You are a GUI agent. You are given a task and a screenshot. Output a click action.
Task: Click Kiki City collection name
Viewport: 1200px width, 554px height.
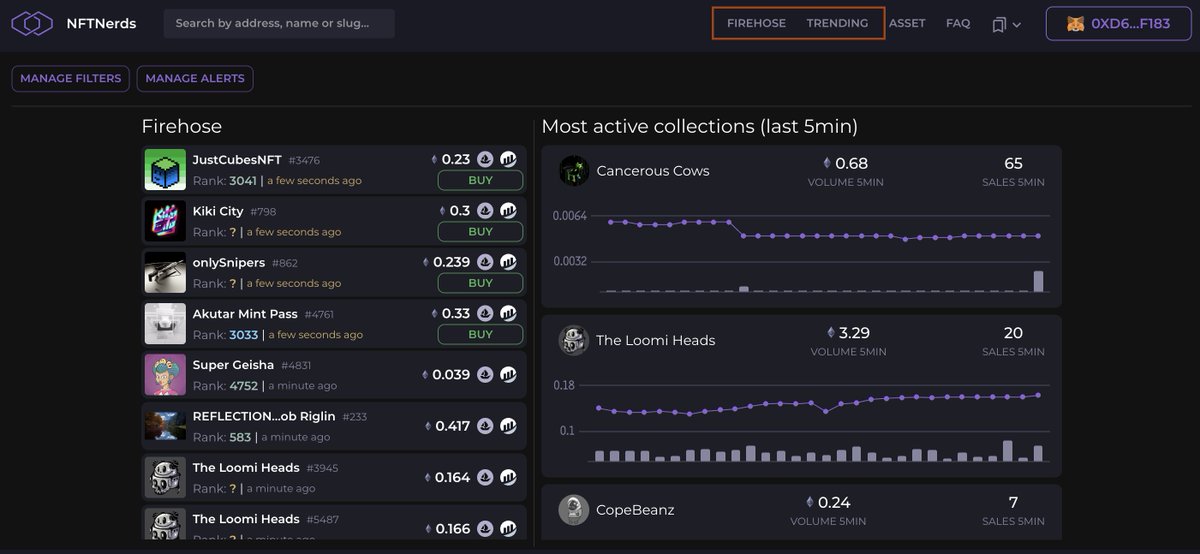(218, 211)
